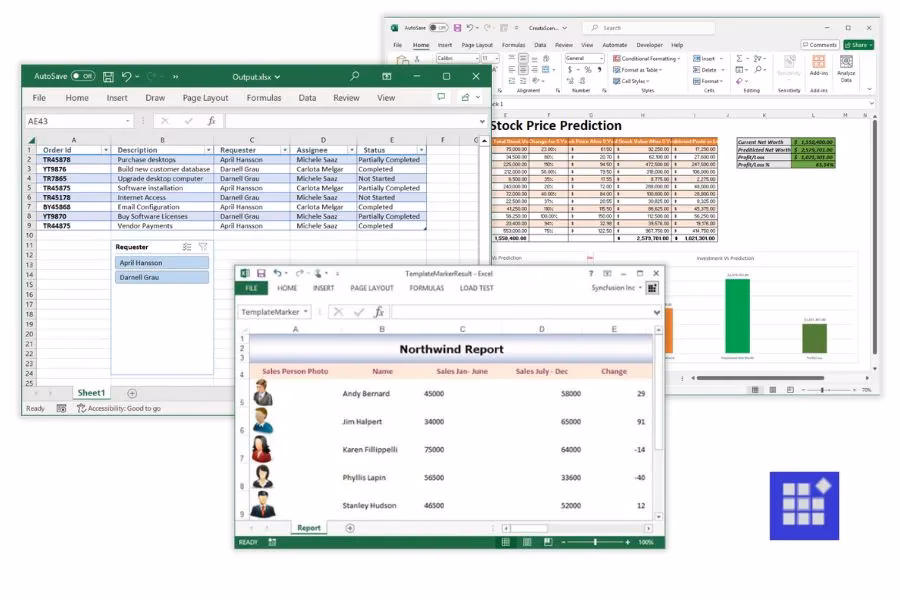Click the Save icon in TemplateMarkerResult window

tap(262, 272)
